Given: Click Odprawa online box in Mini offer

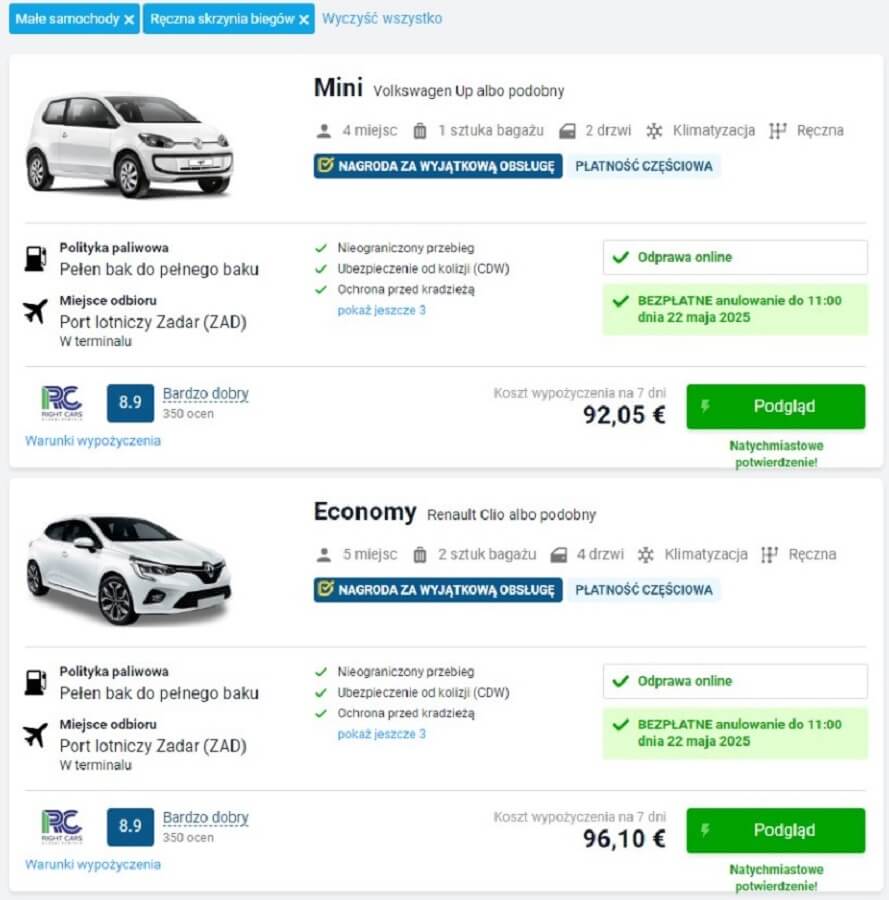Looking at the screenshot, I should pyautogui.click(x=734, y=257).
